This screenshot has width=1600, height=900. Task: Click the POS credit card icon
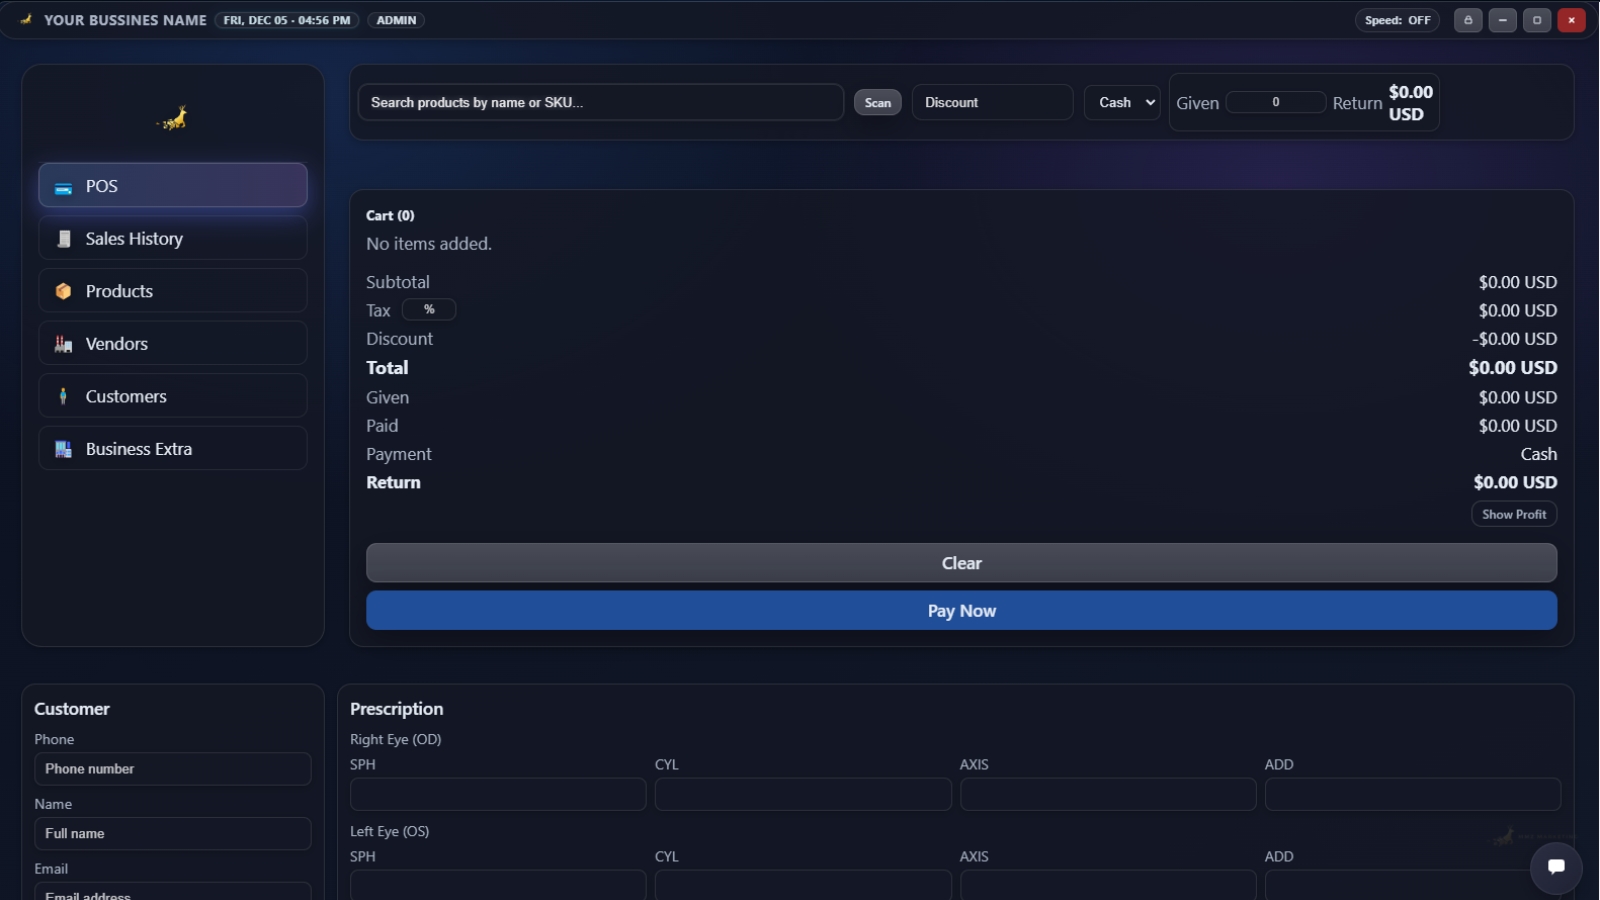pos(63,187)
